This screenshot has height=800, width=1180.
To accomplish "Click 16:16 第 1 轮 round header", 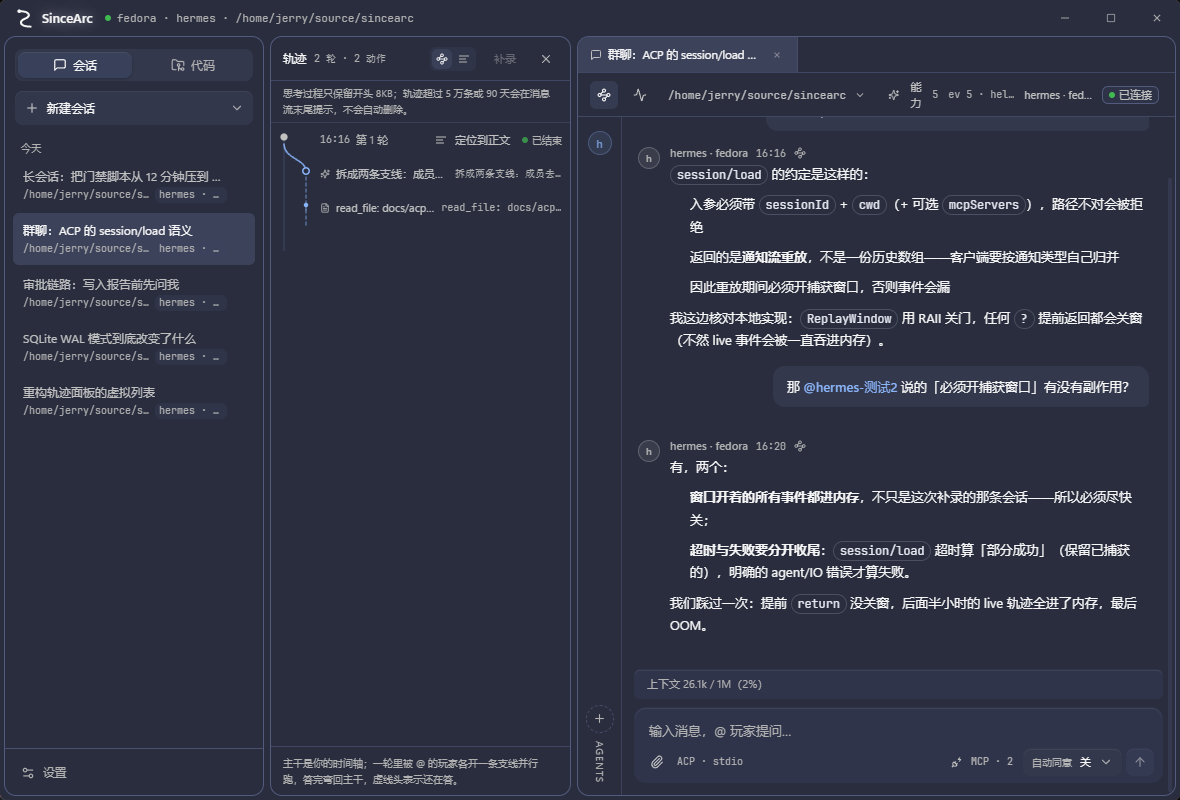I will pyautogui.click(x=354, y=140).
